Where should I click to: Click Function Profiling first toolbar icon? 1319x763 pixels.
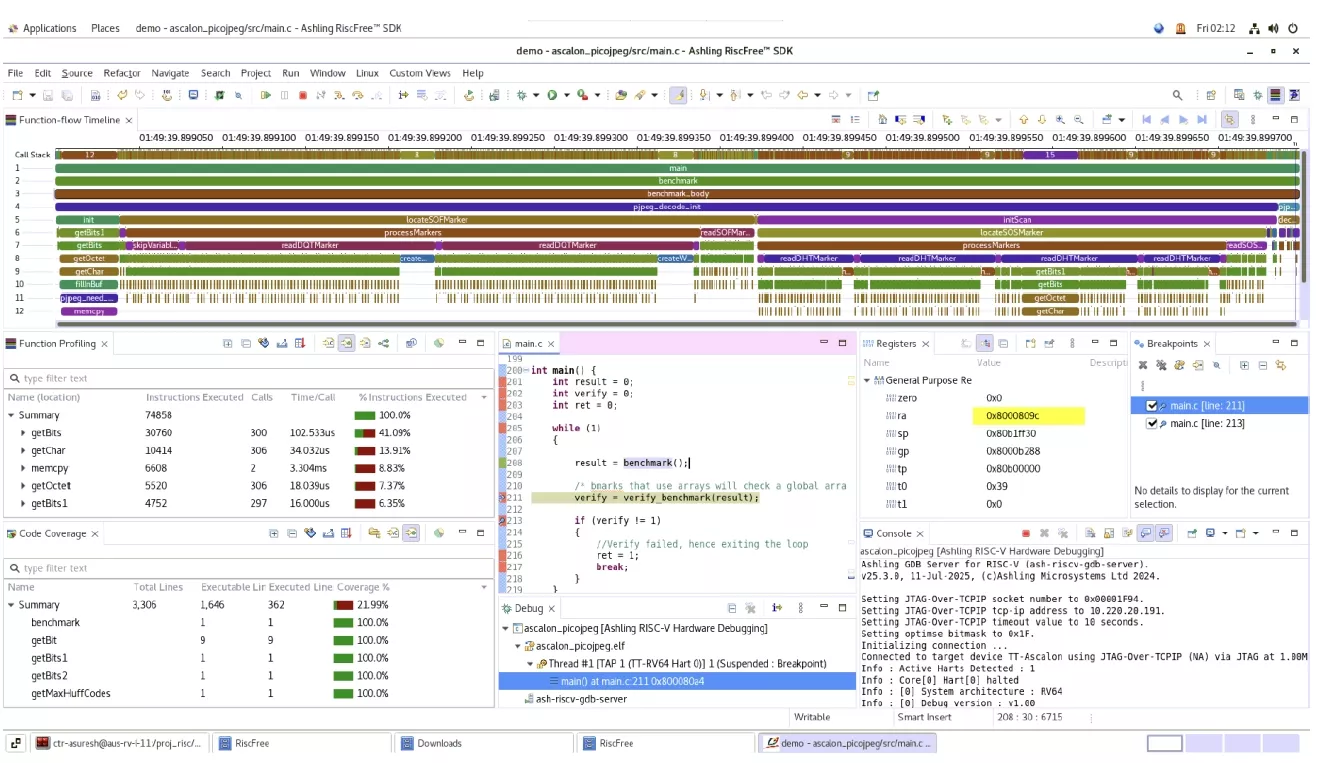[228, 343]
